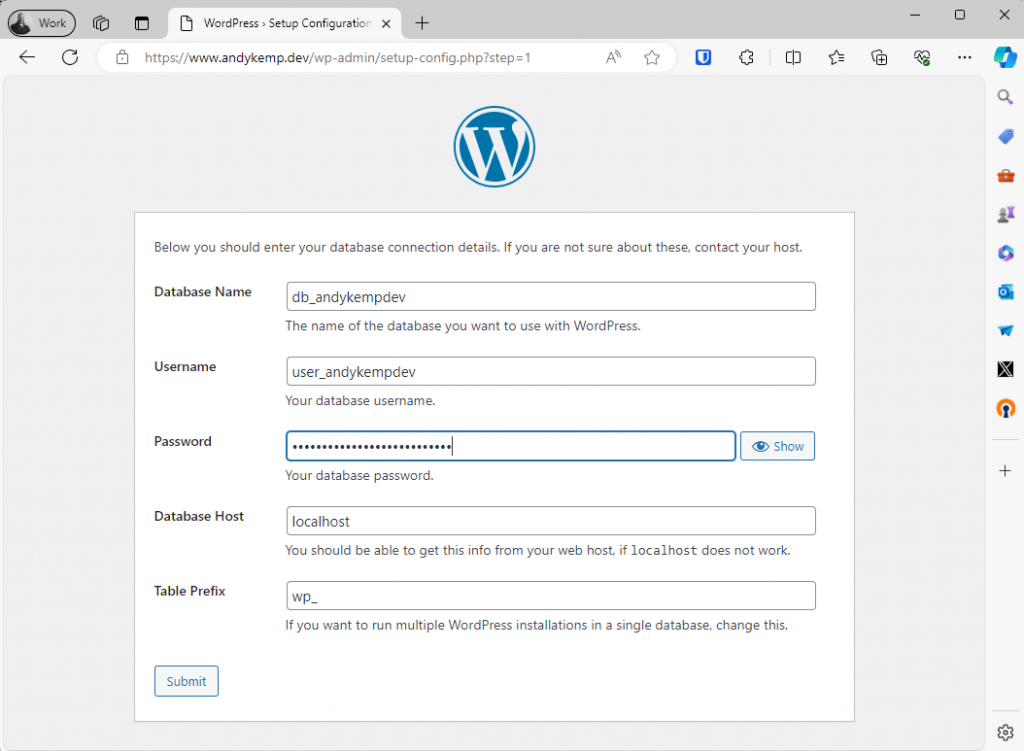
Task: Add this page to favorites star
Action: 652,57
